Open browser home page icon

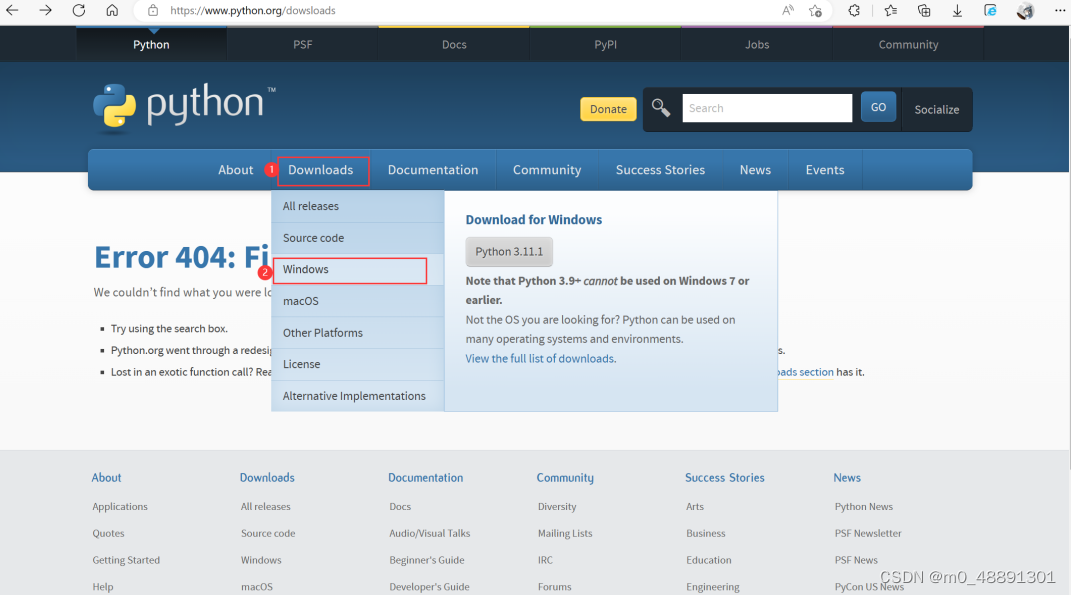pyautogui.click(x=112, y=10)
